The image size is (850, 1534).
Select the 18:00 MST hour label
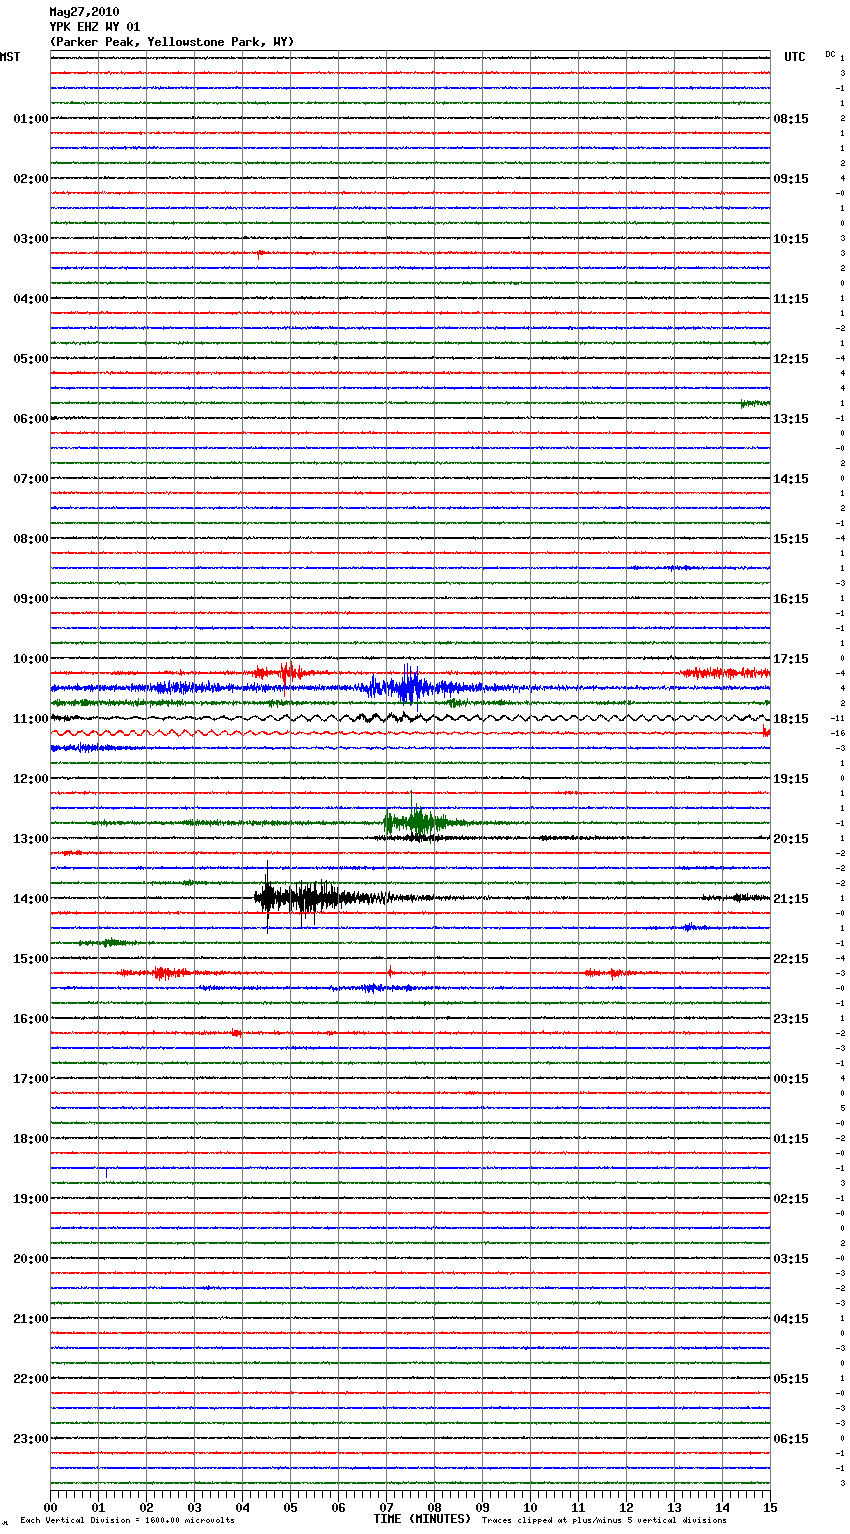coord(30,1139)
